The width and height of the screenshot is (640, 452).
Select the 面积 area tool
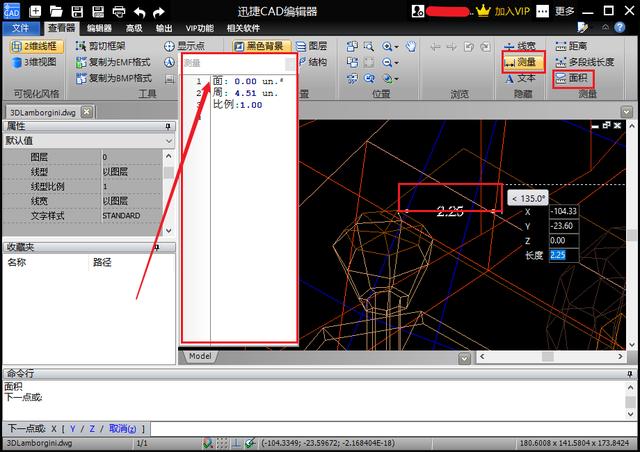click(571, 78)
